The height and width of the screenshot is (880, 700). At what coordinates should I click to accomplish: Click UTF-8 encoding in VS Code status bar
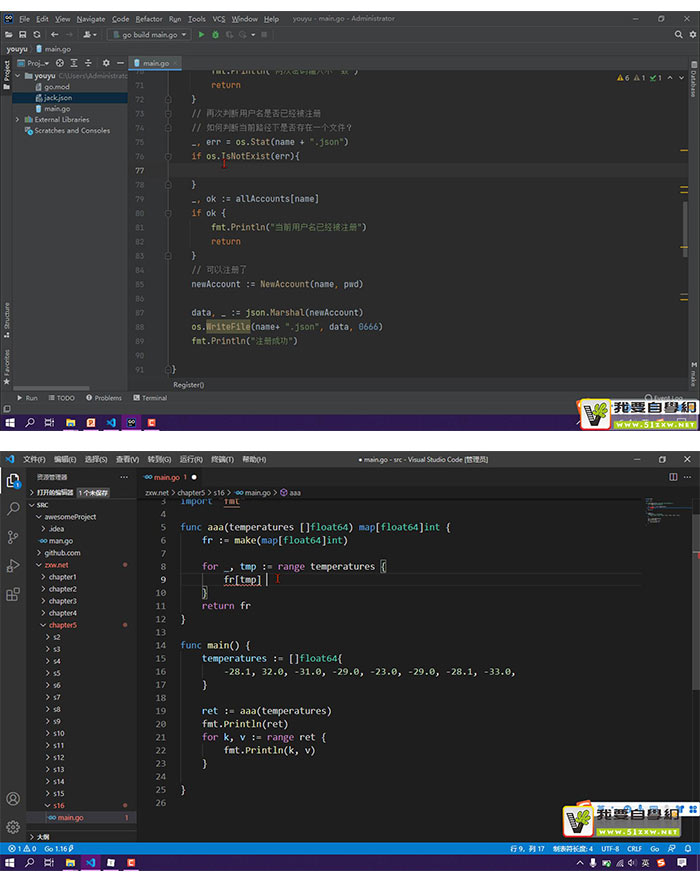tap(610, 849)
